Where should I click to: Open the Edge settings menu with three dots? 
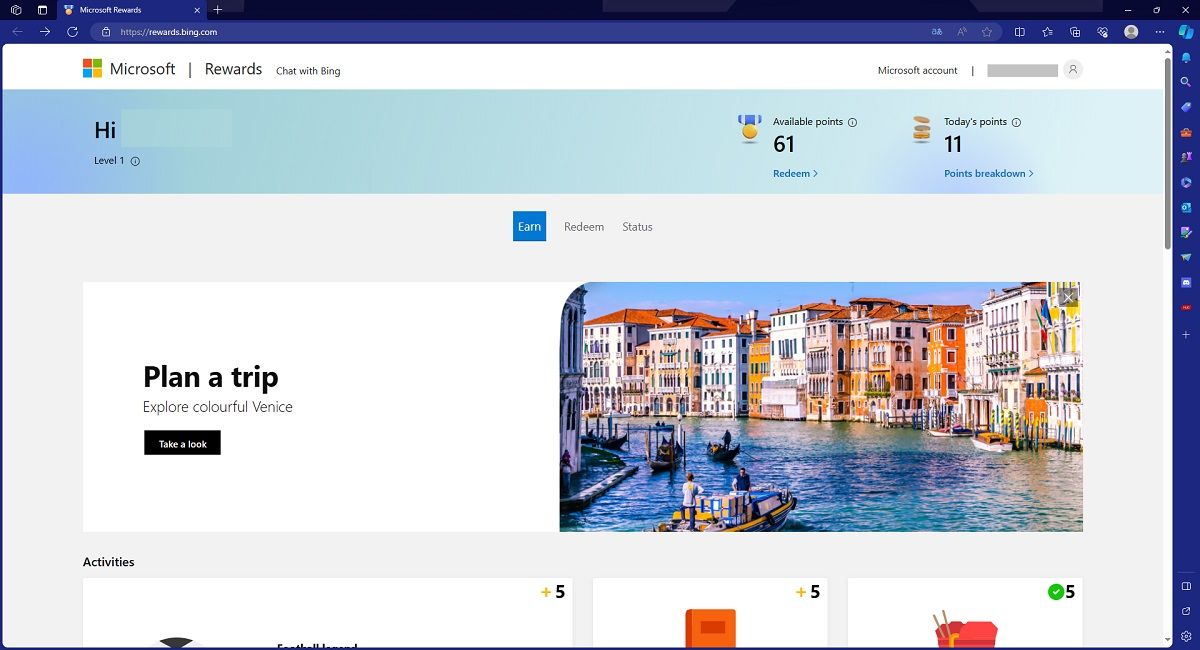point(1157,31)
